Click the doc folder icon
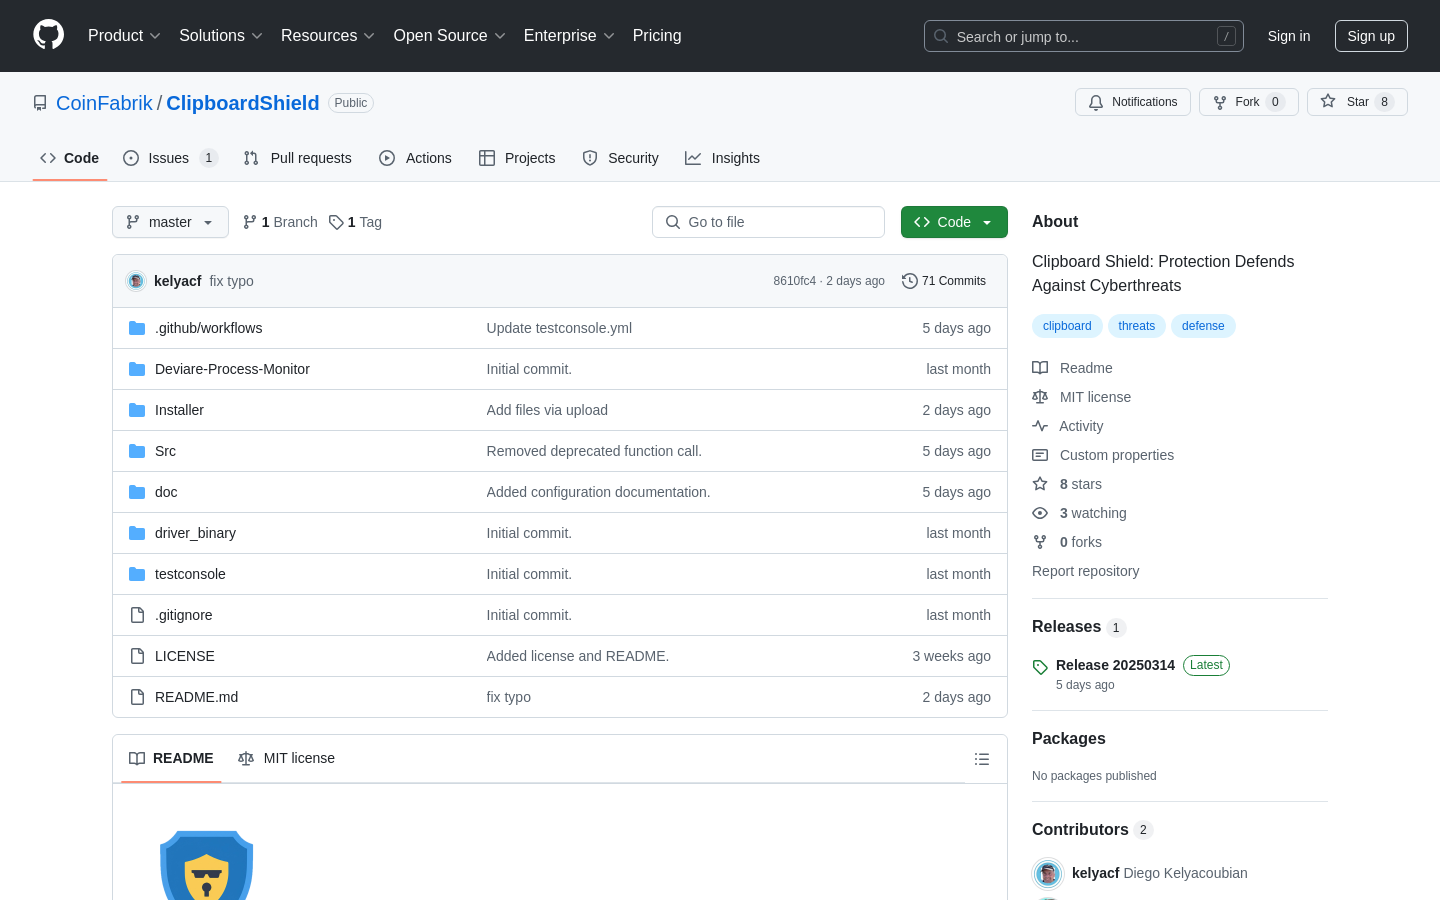1440x900 pixels. click(x=137, y=492)
